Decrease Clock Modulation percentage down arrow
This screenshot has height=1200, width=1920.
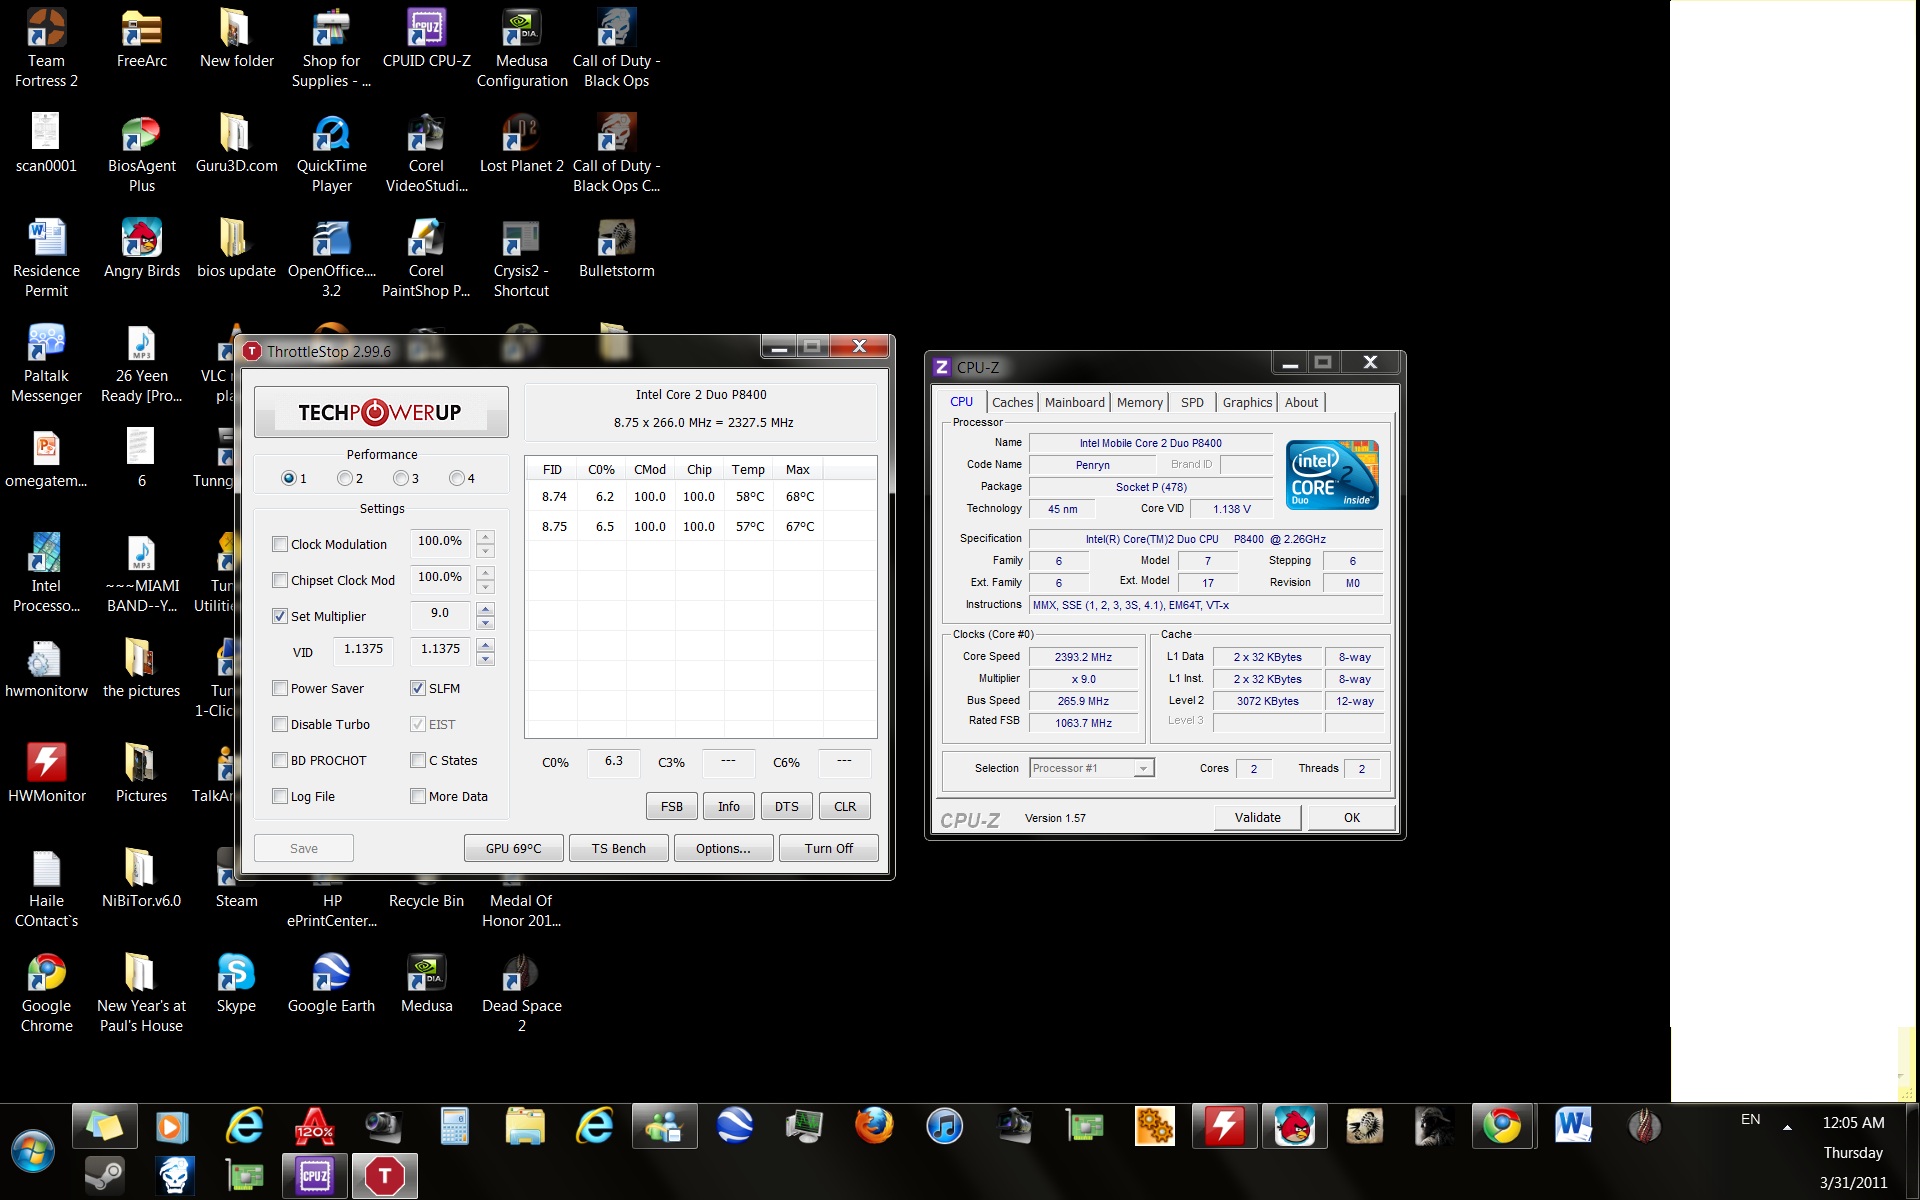pos(486,551)
